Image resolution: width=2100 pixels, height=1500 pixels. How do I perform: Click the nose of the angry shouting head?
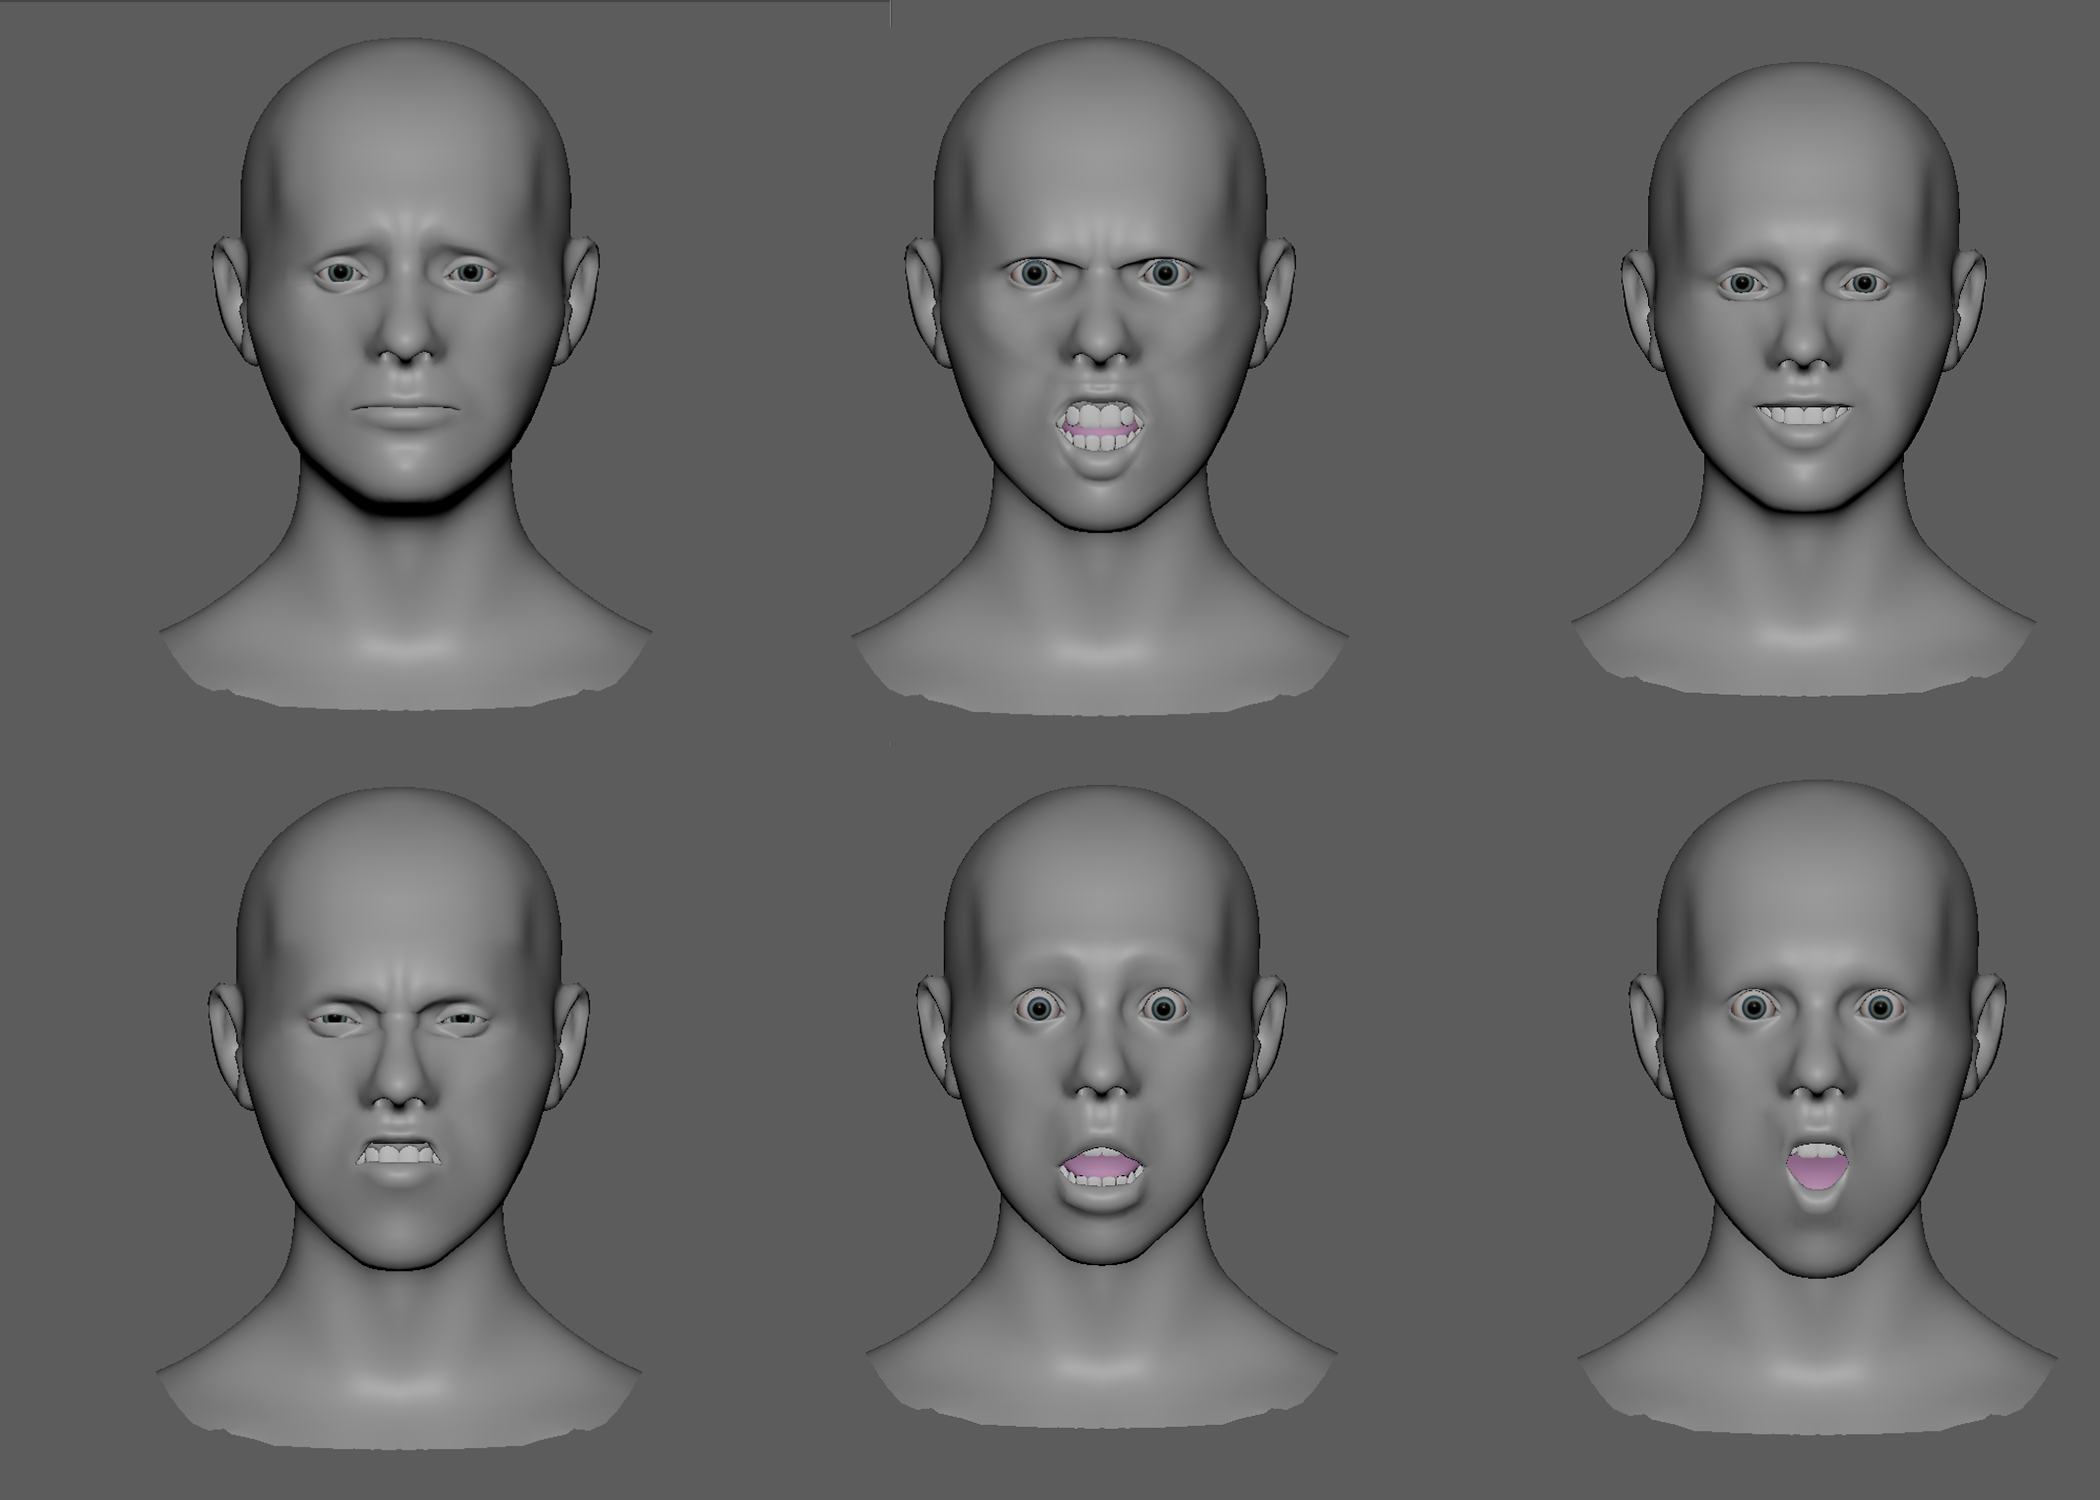click(1100, 340)
